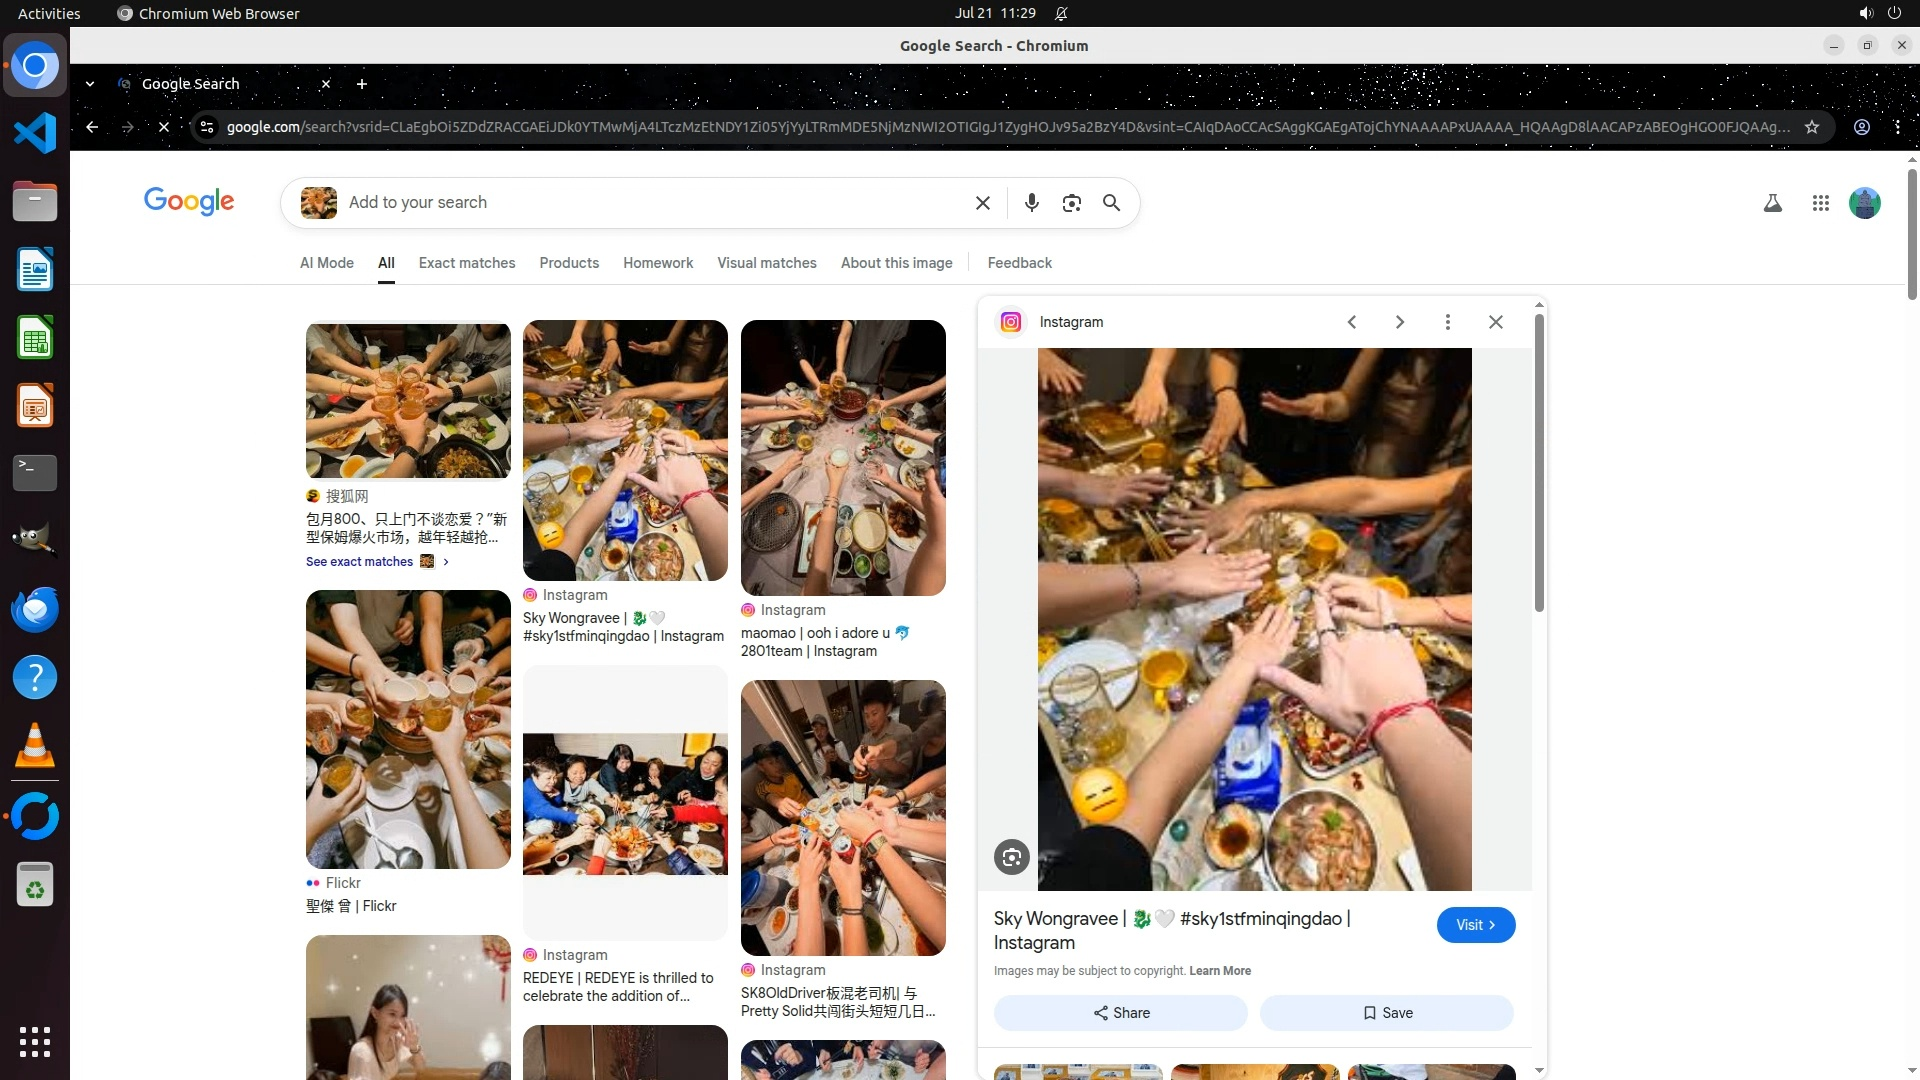The image size is (1920, 1080).
Task: Close the Instagram preview panel
Action: tap(1495, 322)
